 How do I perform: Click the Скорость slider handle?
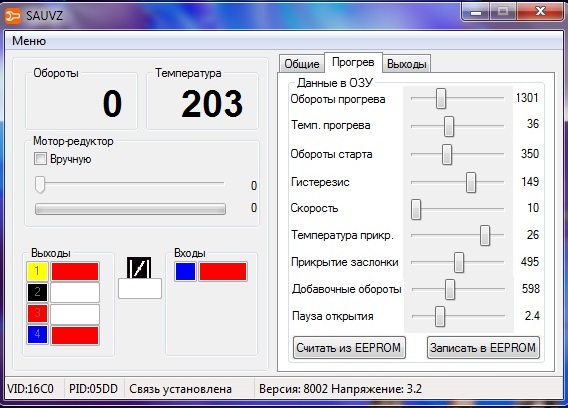pos(416,209)
